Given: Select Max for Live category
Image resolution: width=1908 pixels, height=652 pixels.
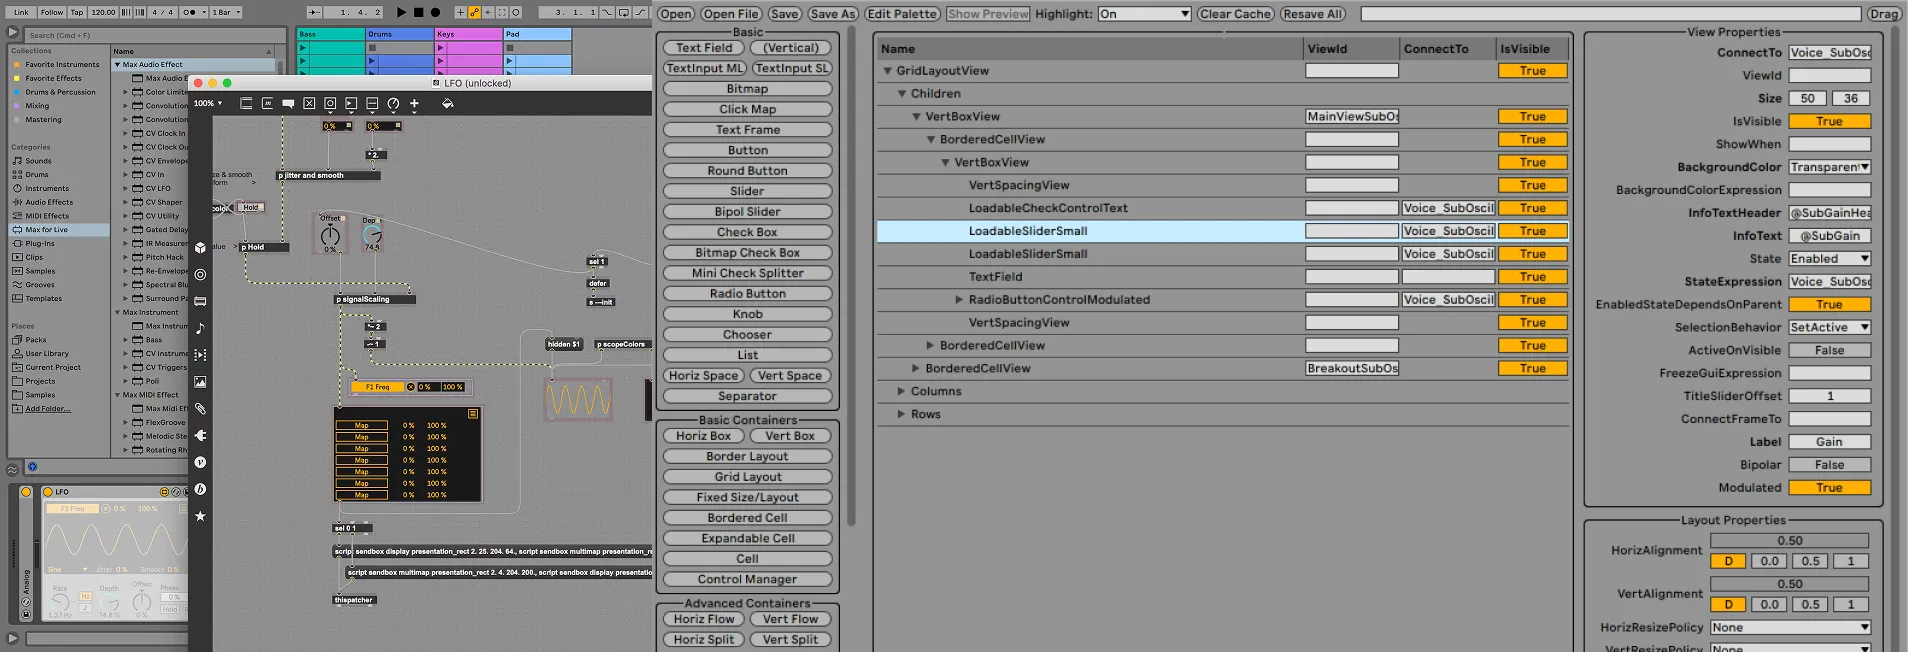Looking at the screenshot, I should (x=46, y=230).
